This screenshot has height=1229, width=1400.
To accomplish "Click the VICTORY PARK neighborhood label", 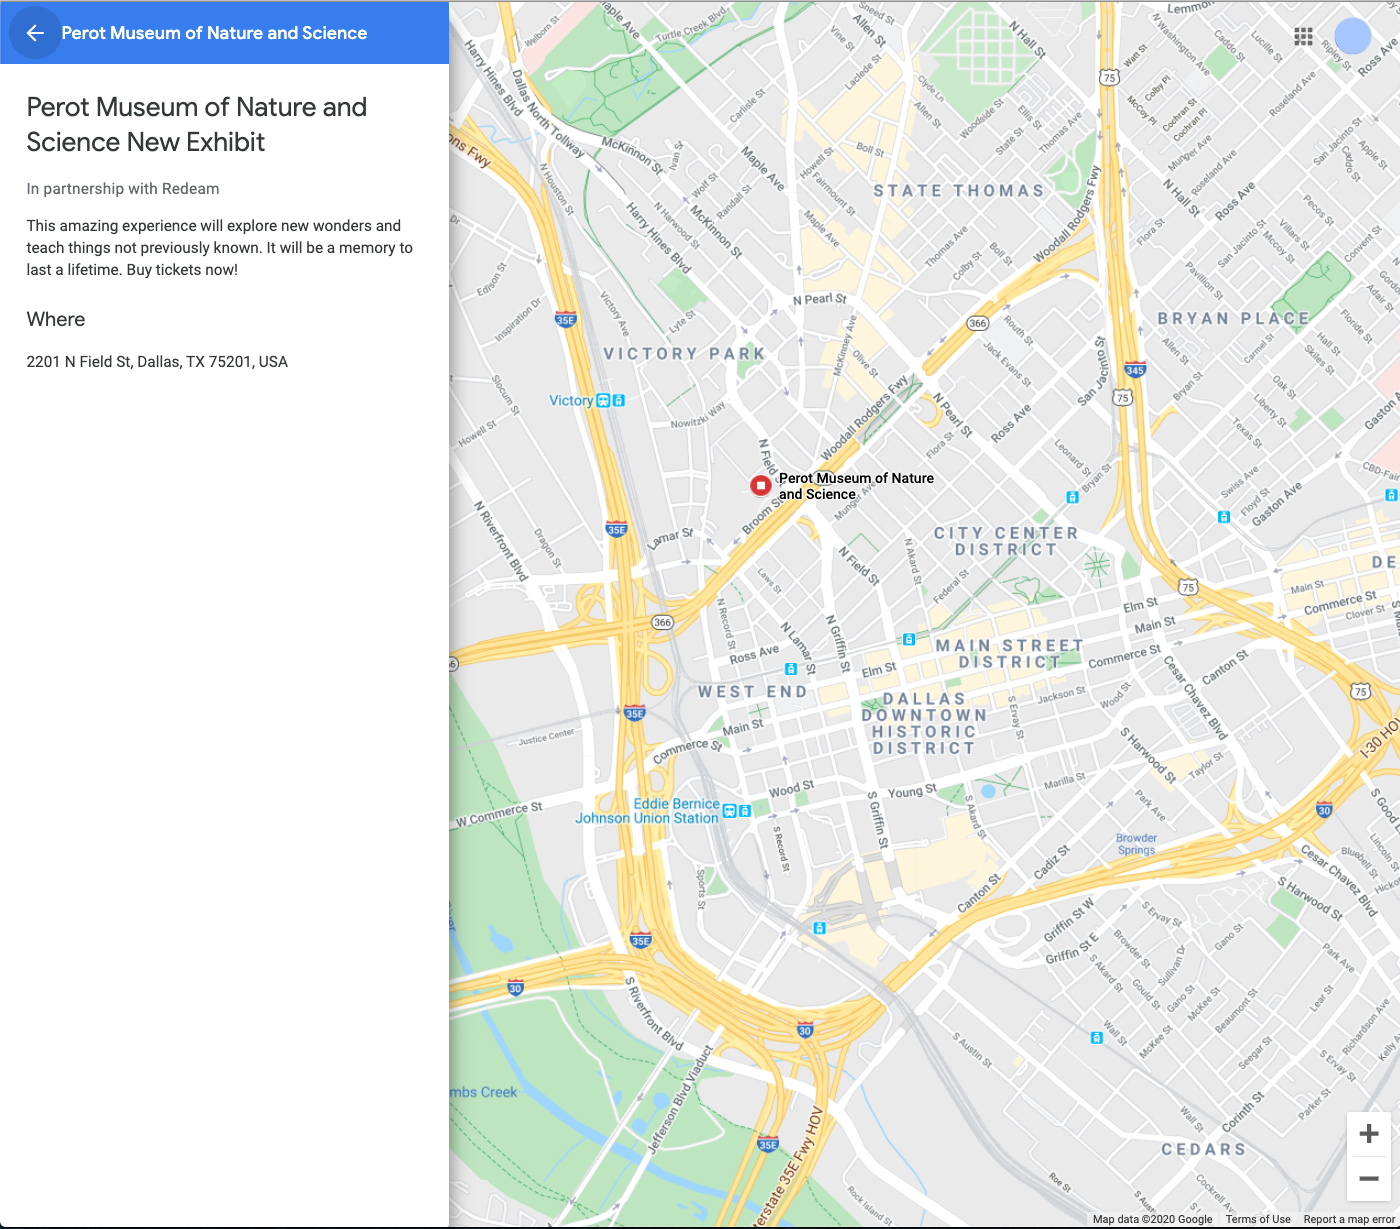I will click(684, 354).
